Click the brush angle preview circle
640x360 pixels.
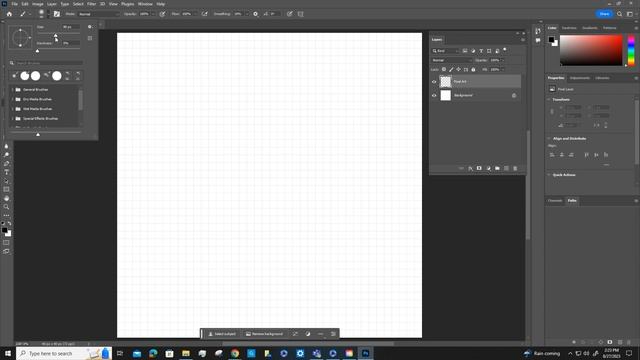tap(20, 38)
